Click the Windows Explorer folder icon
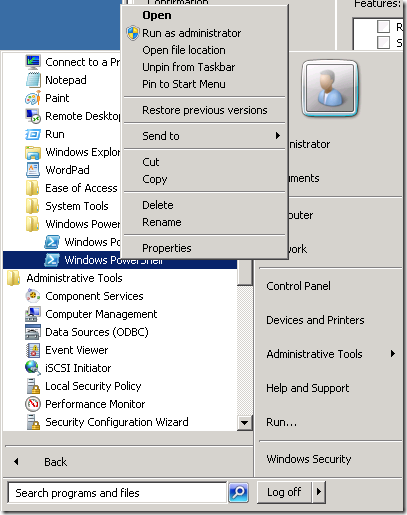Image resolution: width=407 pixels, height=515 pixels. [33, 152]
